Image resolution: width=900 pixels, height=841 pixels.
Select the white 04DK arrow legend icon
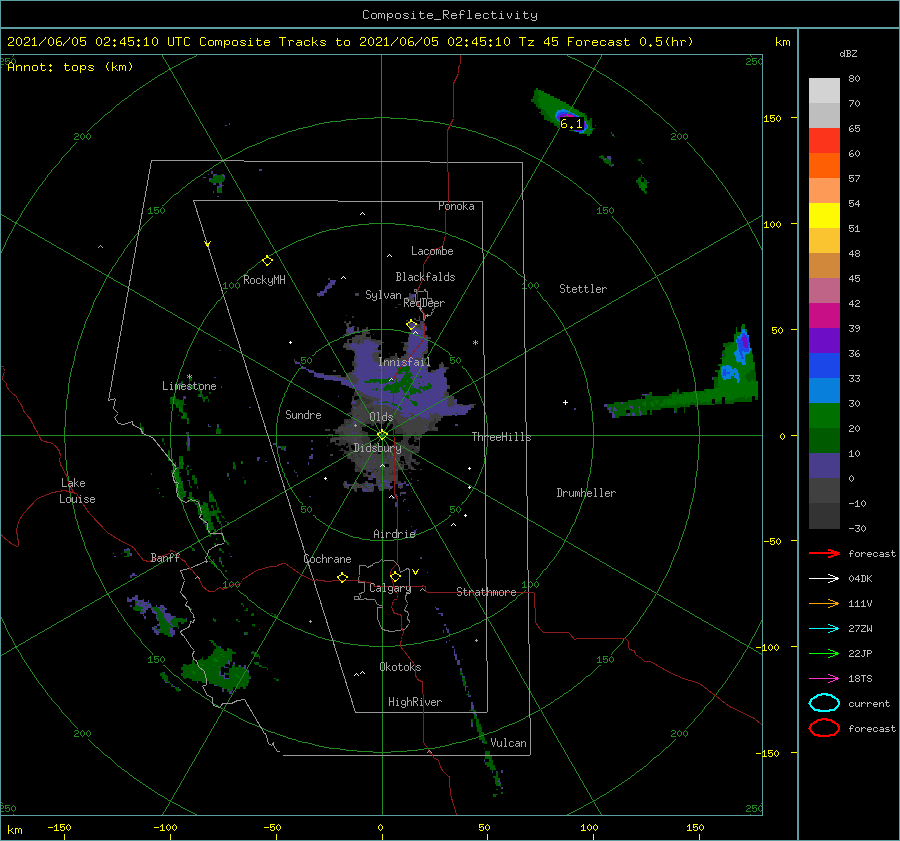click(824, 578)
